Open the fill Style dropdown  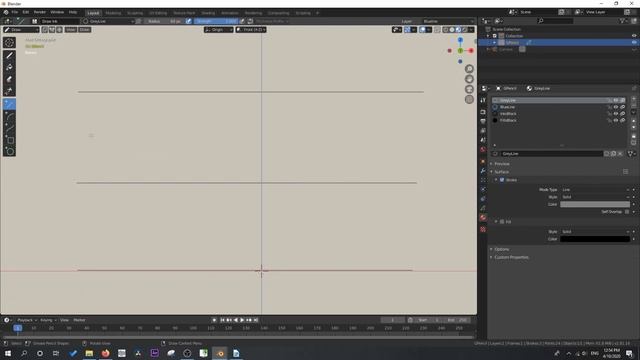[596, 232]
